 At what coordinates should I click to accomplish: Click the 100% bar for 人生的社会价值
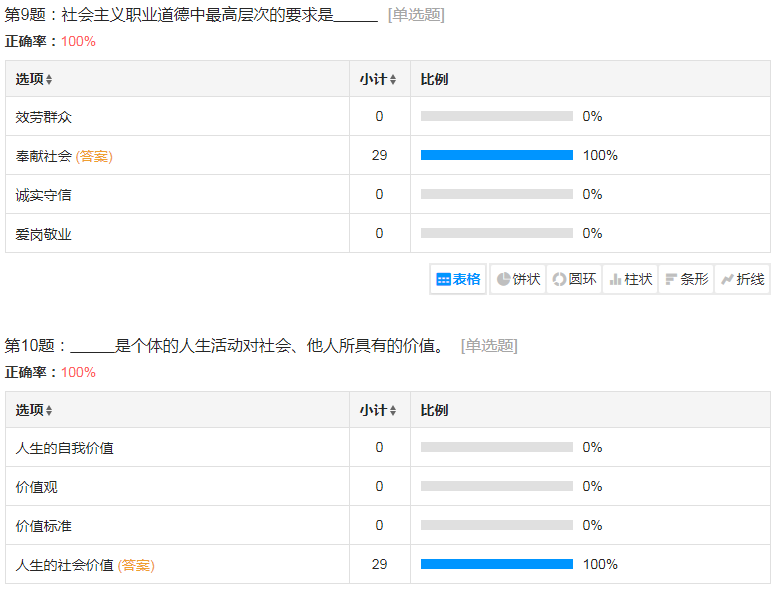click(x=497, y=564)
